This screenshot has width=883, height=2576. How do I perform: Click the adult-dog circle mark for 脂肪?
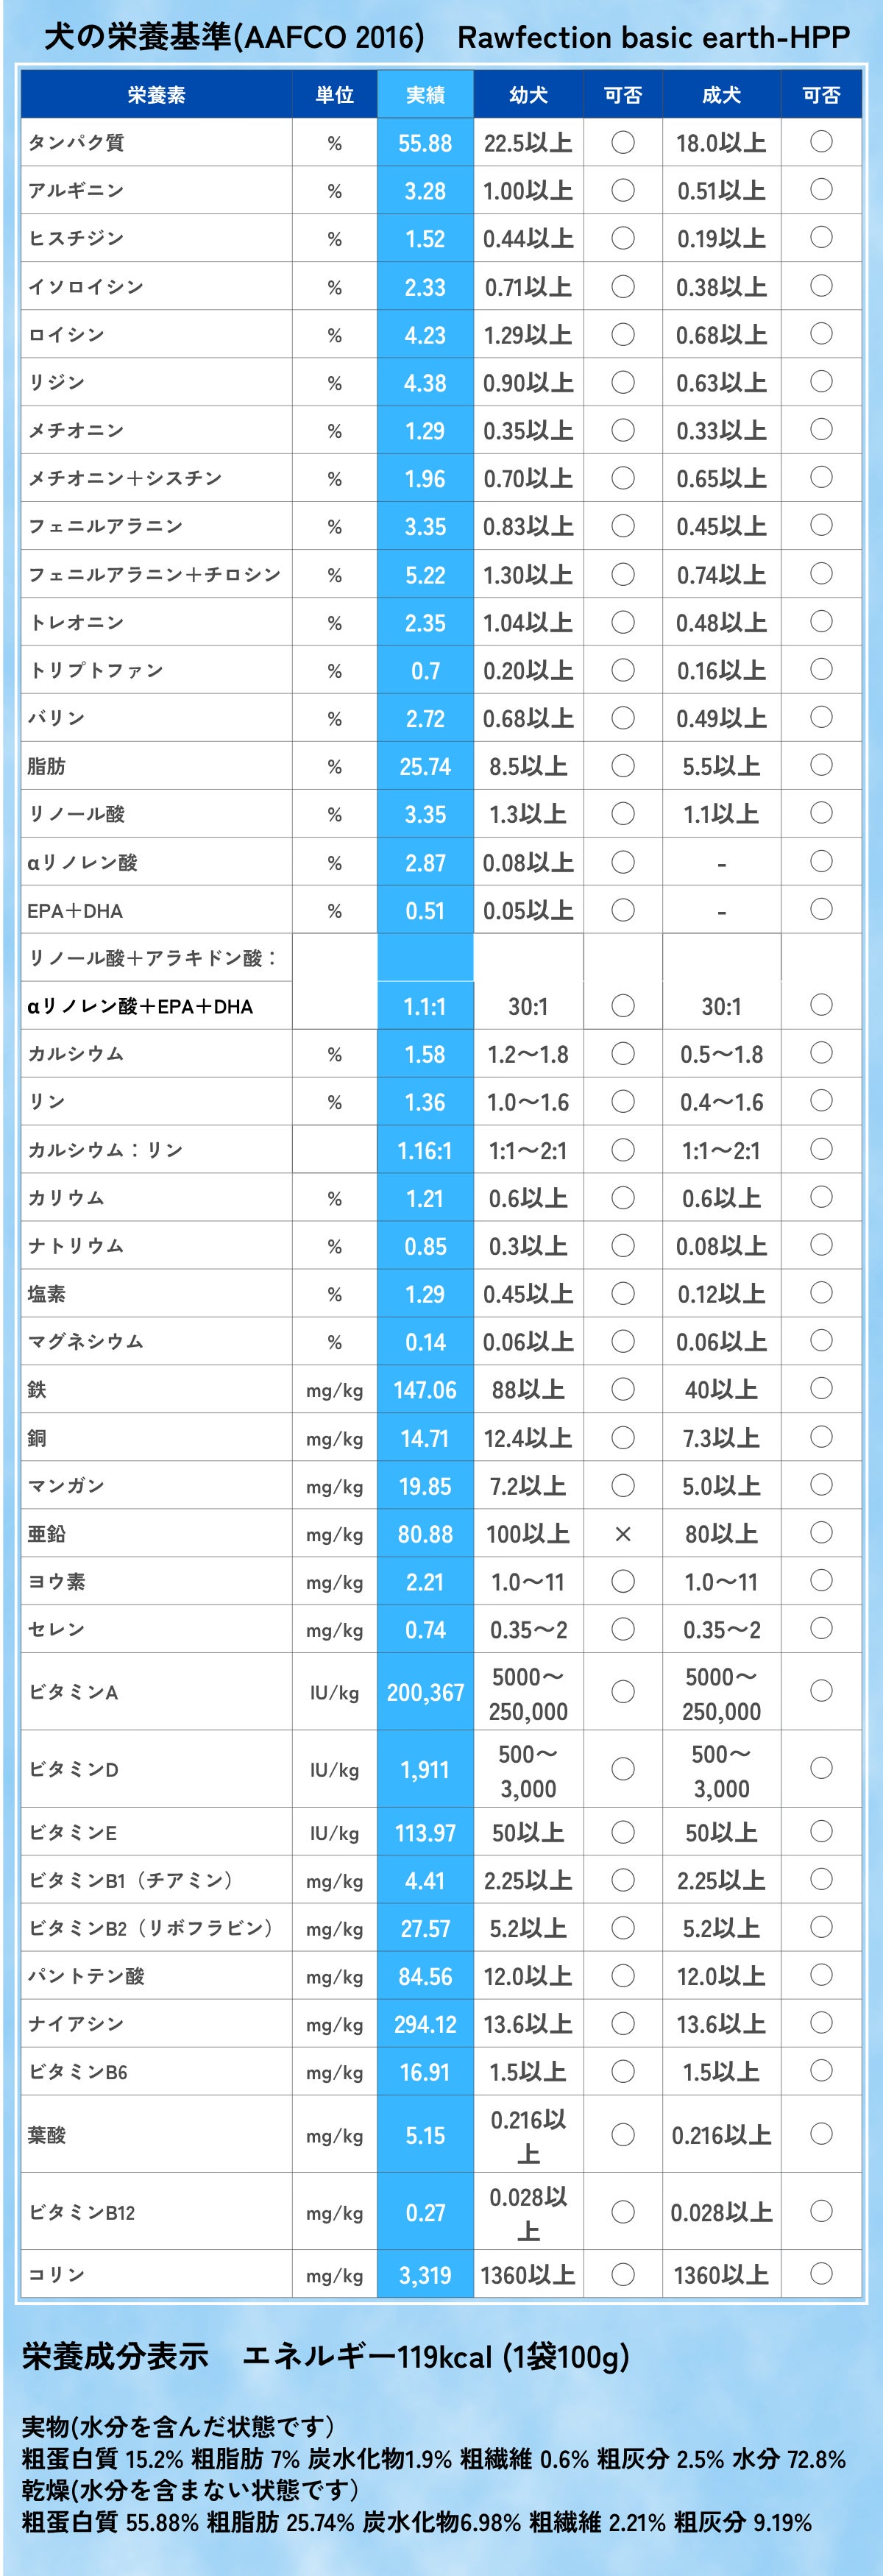coord(821,765)
